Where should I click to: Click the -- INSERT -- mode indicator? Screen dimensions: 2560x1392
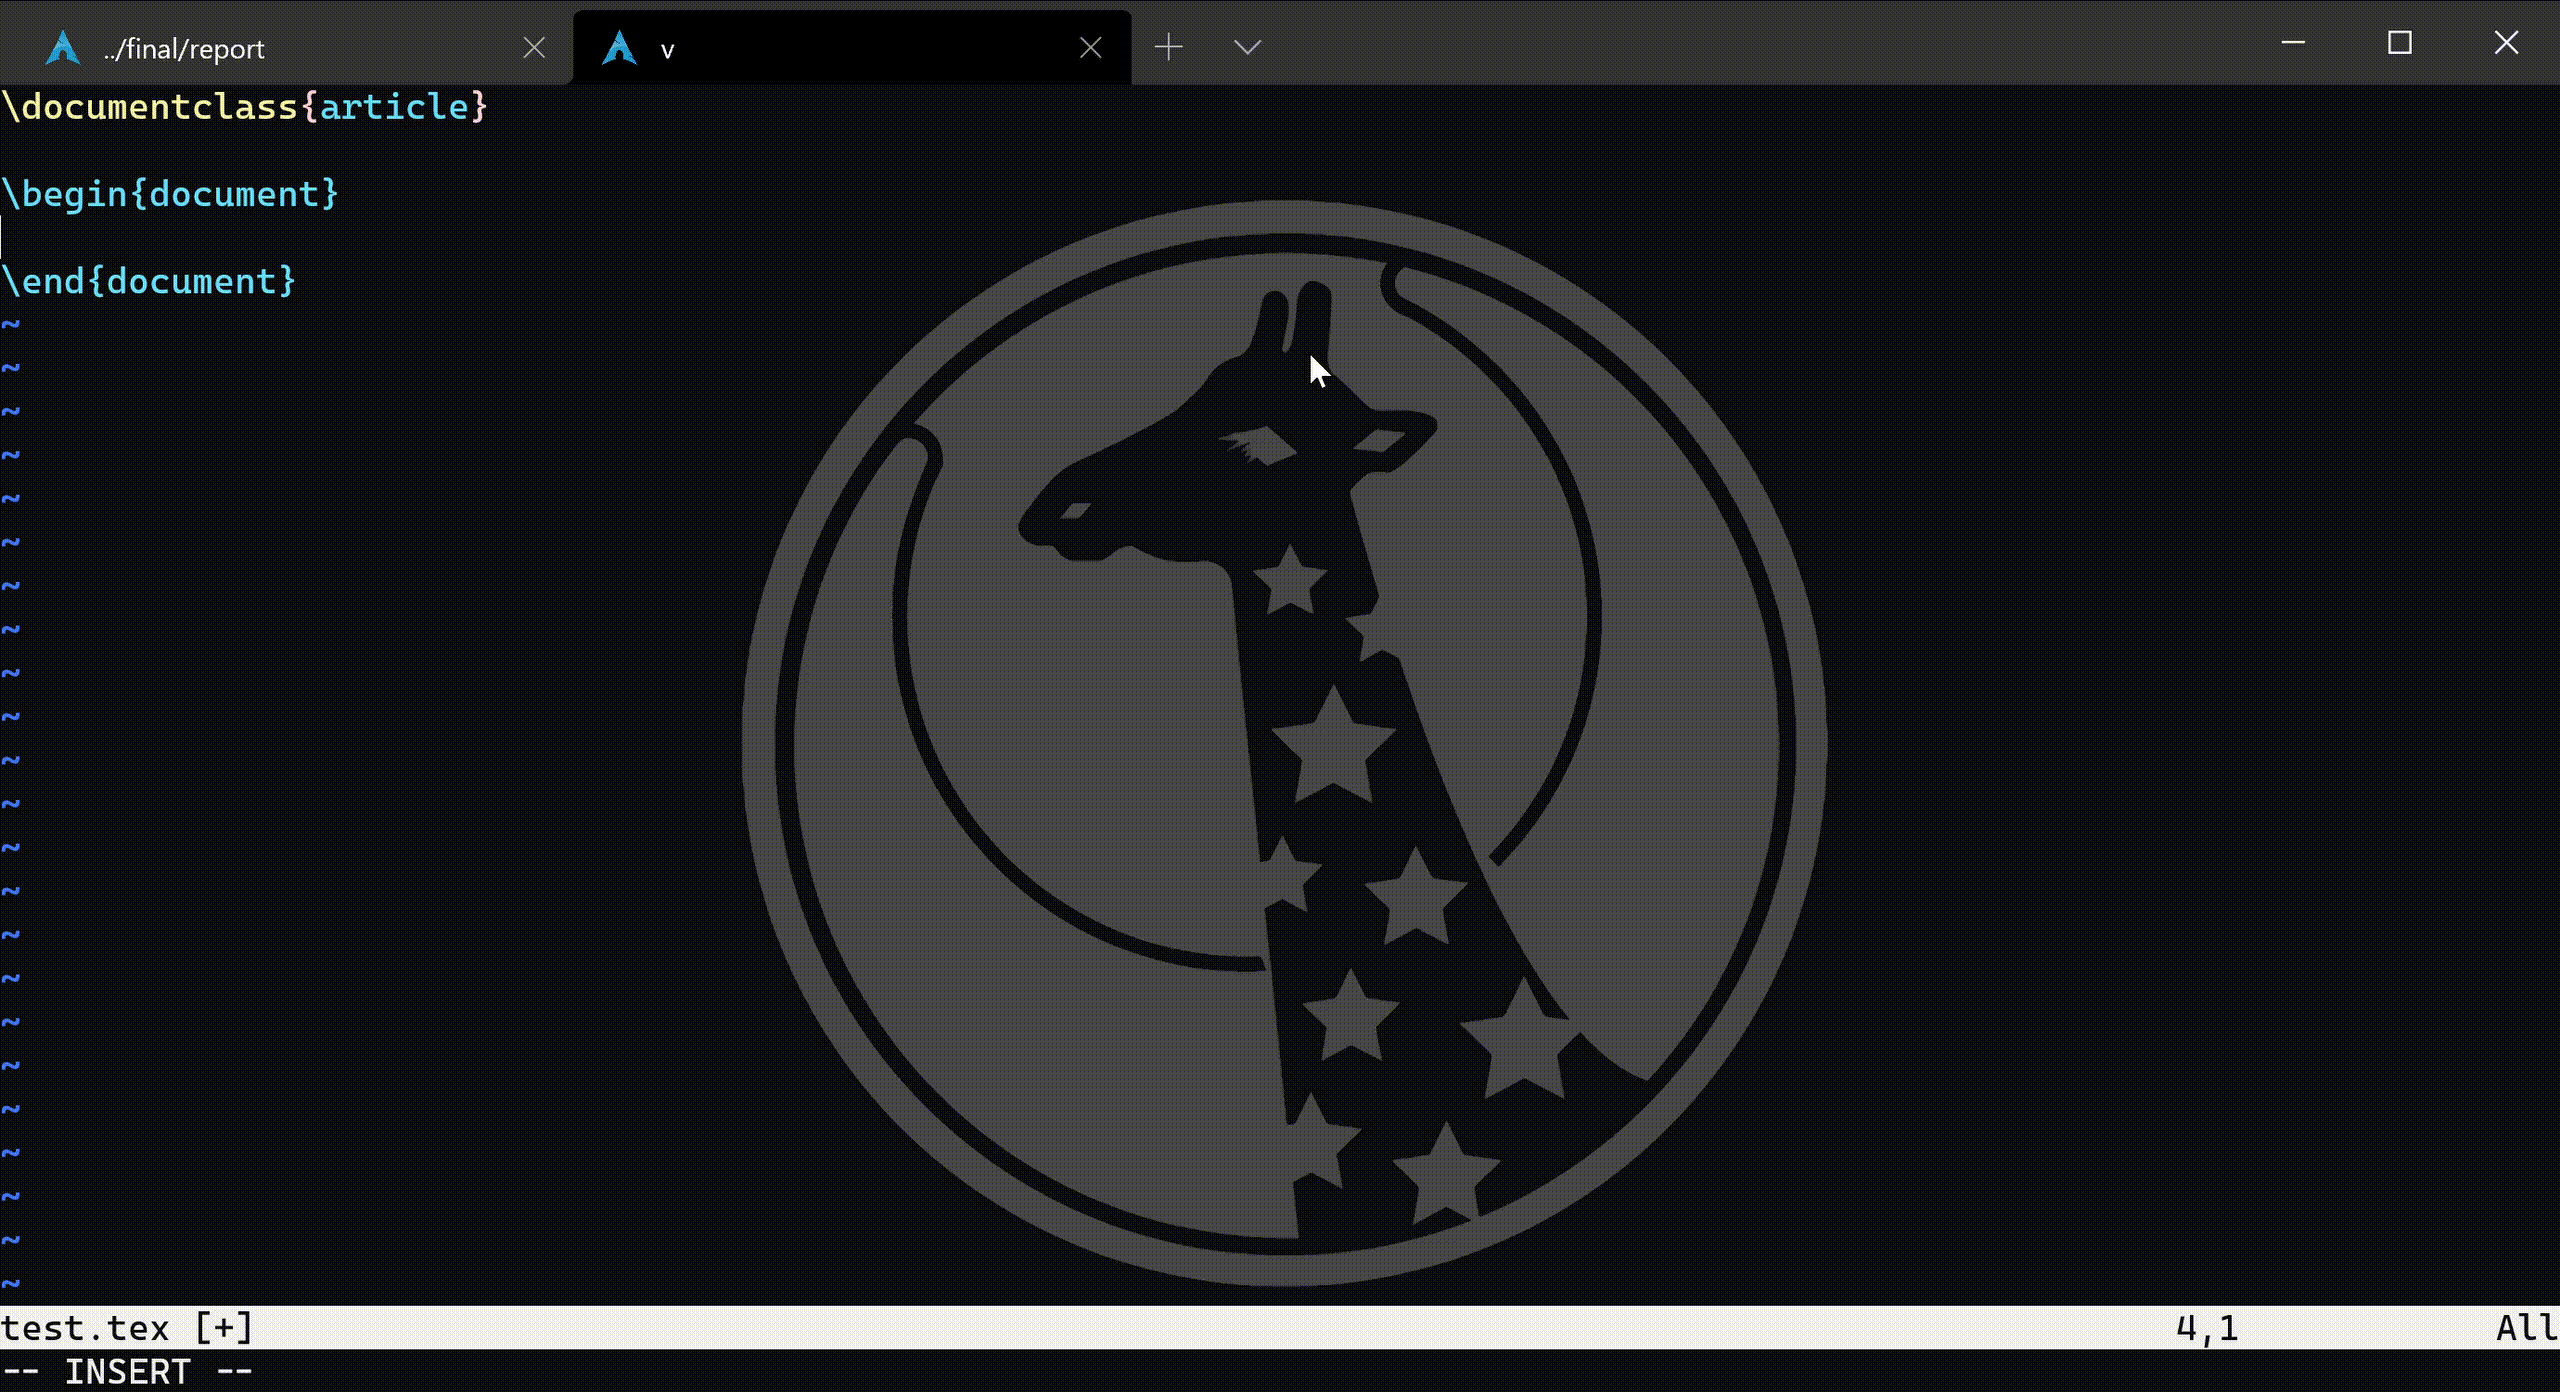tap(127, 1371)
